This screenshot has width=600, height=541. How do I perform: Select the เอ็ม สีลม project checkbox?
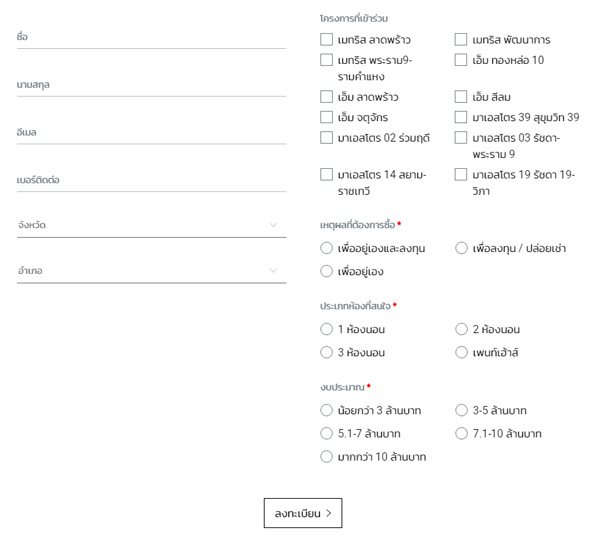461,97
